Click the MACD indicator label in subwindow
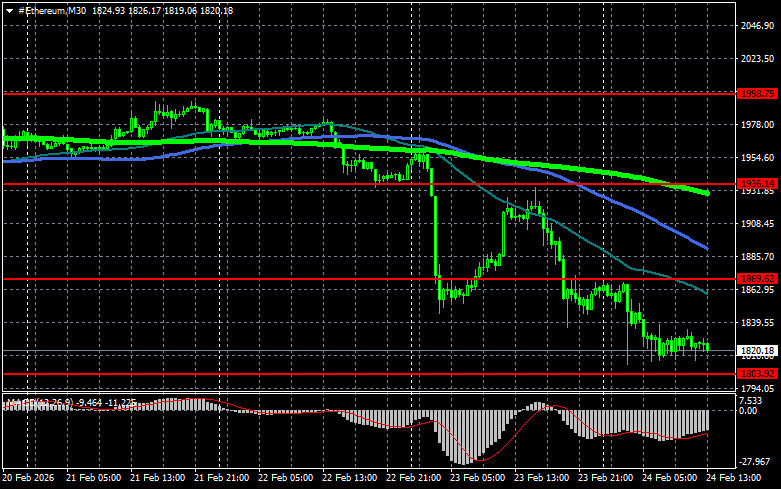 [70, 402]
